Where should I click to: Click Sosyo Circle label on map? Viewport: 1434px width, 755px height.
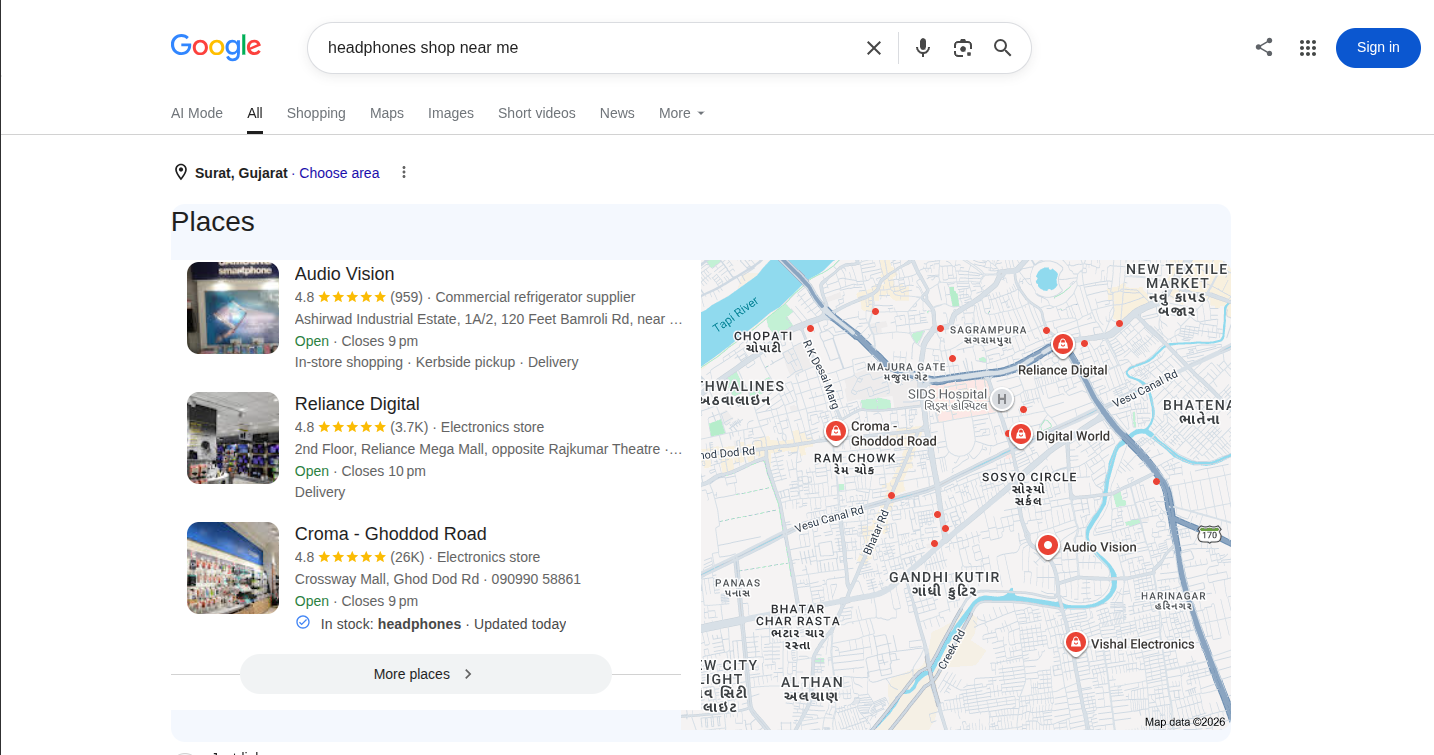[x=1029, y=488]
